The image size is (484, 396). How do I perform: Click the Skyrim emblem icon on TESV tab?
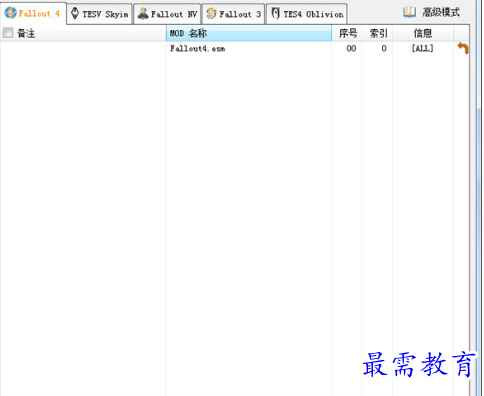(x=75, y=13)
